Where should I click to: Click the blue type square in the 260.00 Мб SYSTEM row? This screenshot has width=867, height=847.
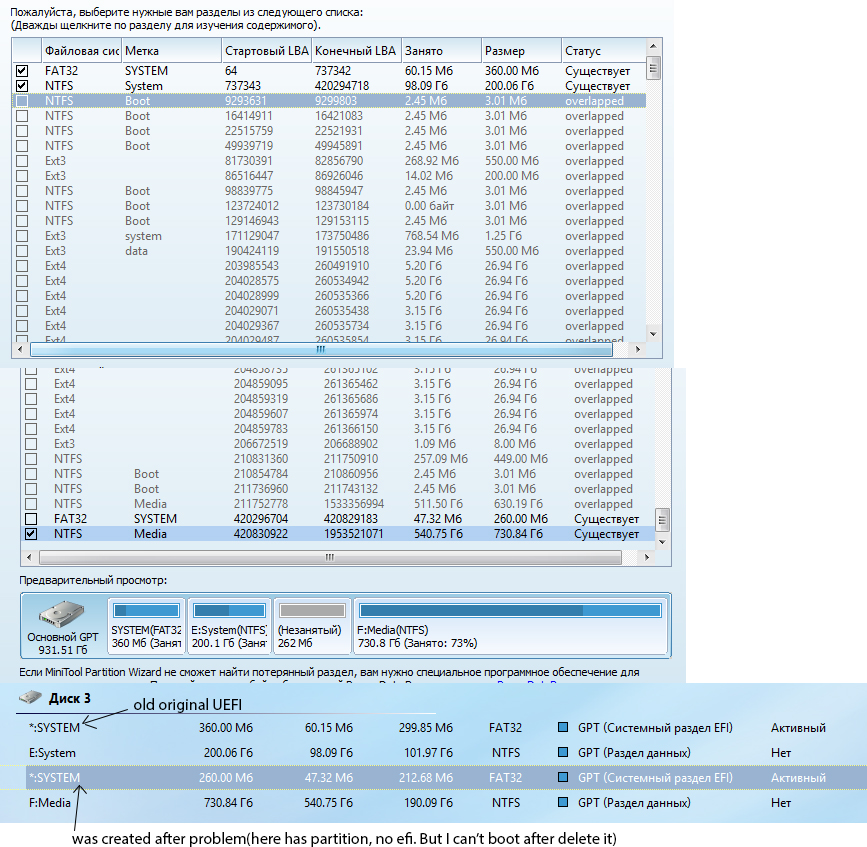[x=562, y=777]
